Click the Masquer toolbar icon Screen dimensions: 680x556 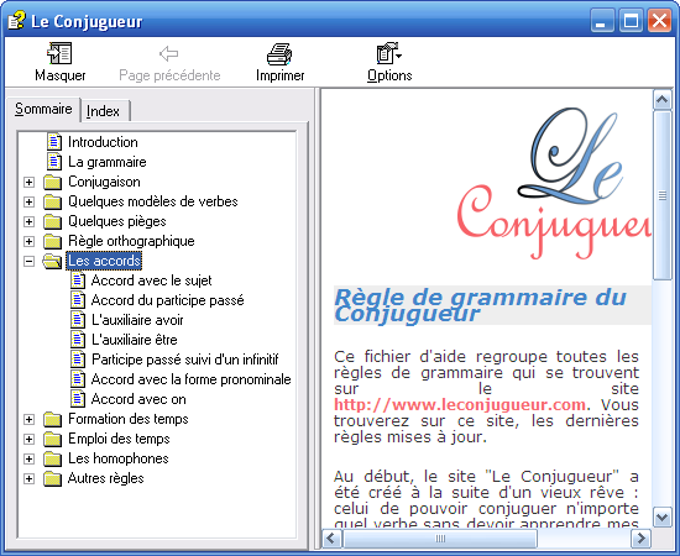59,53
